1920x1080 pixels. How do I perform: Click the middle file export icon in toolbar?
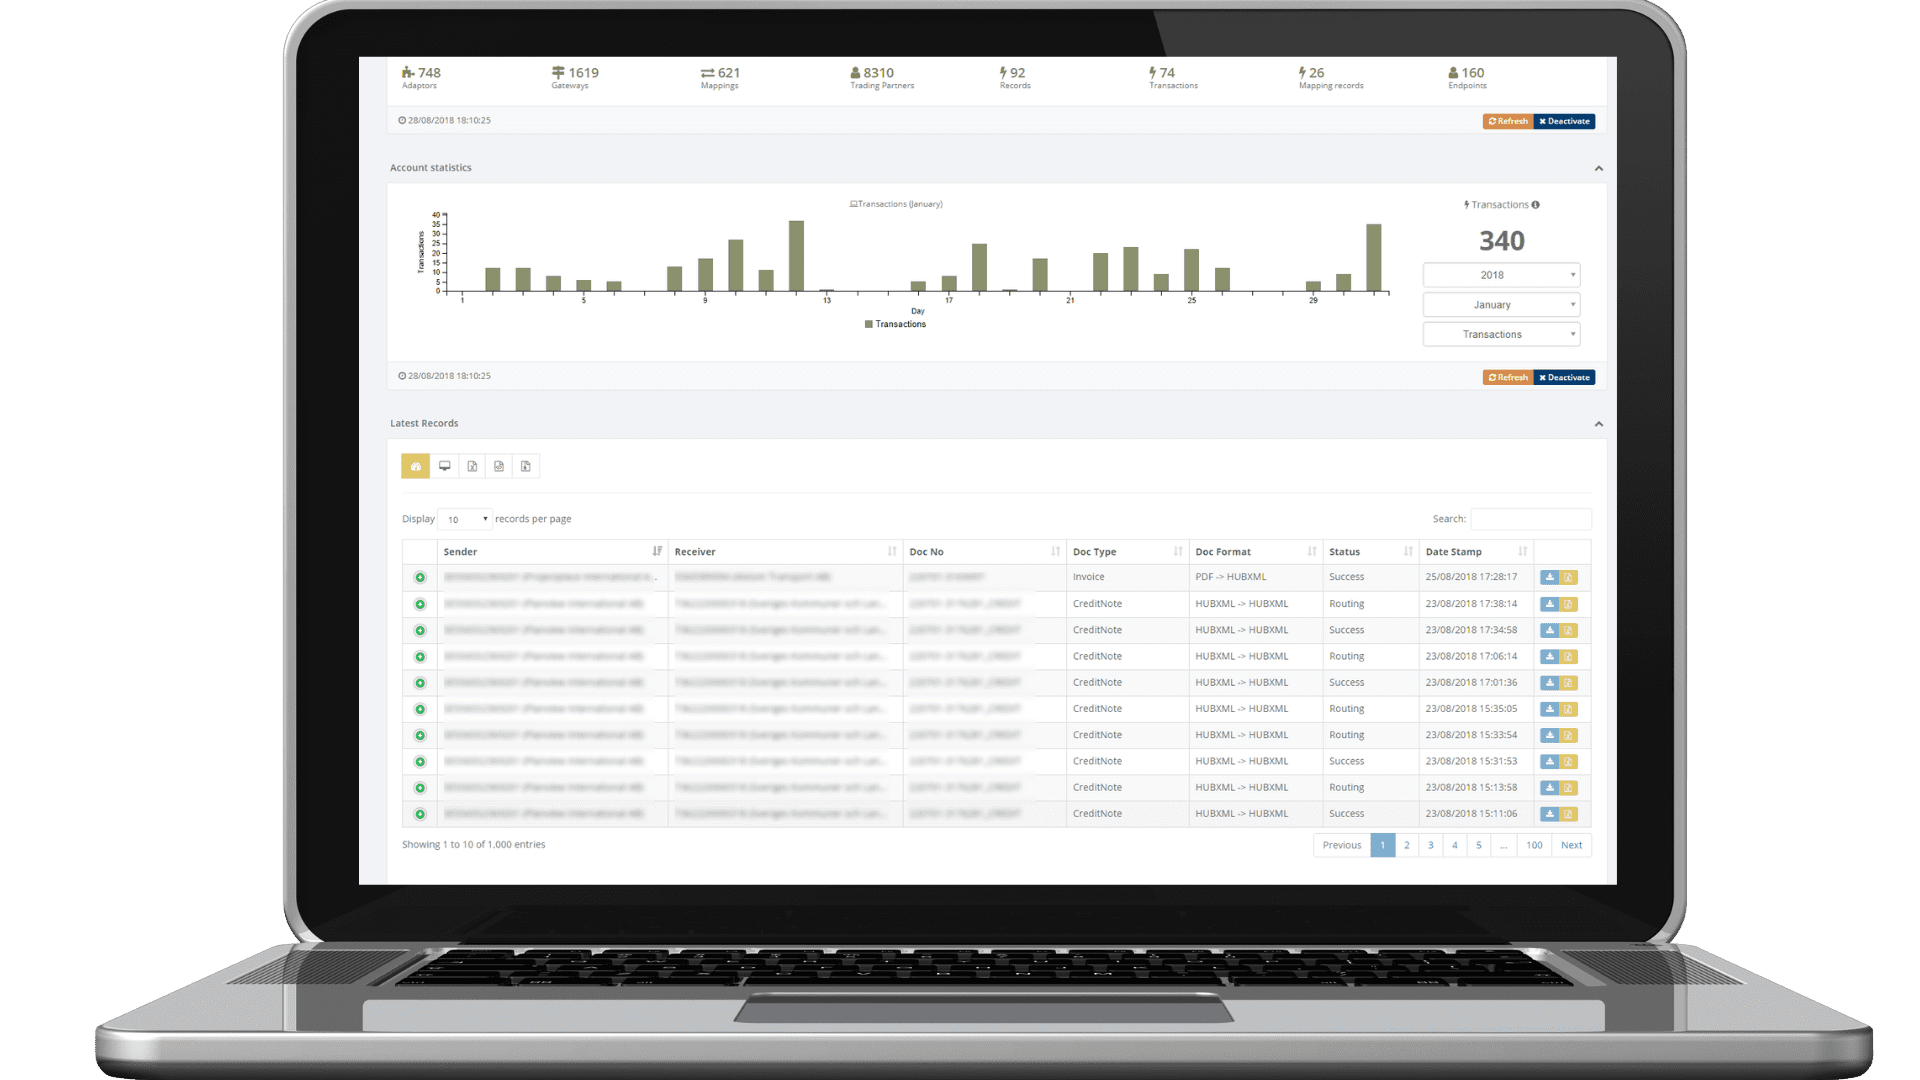[499, 466]
